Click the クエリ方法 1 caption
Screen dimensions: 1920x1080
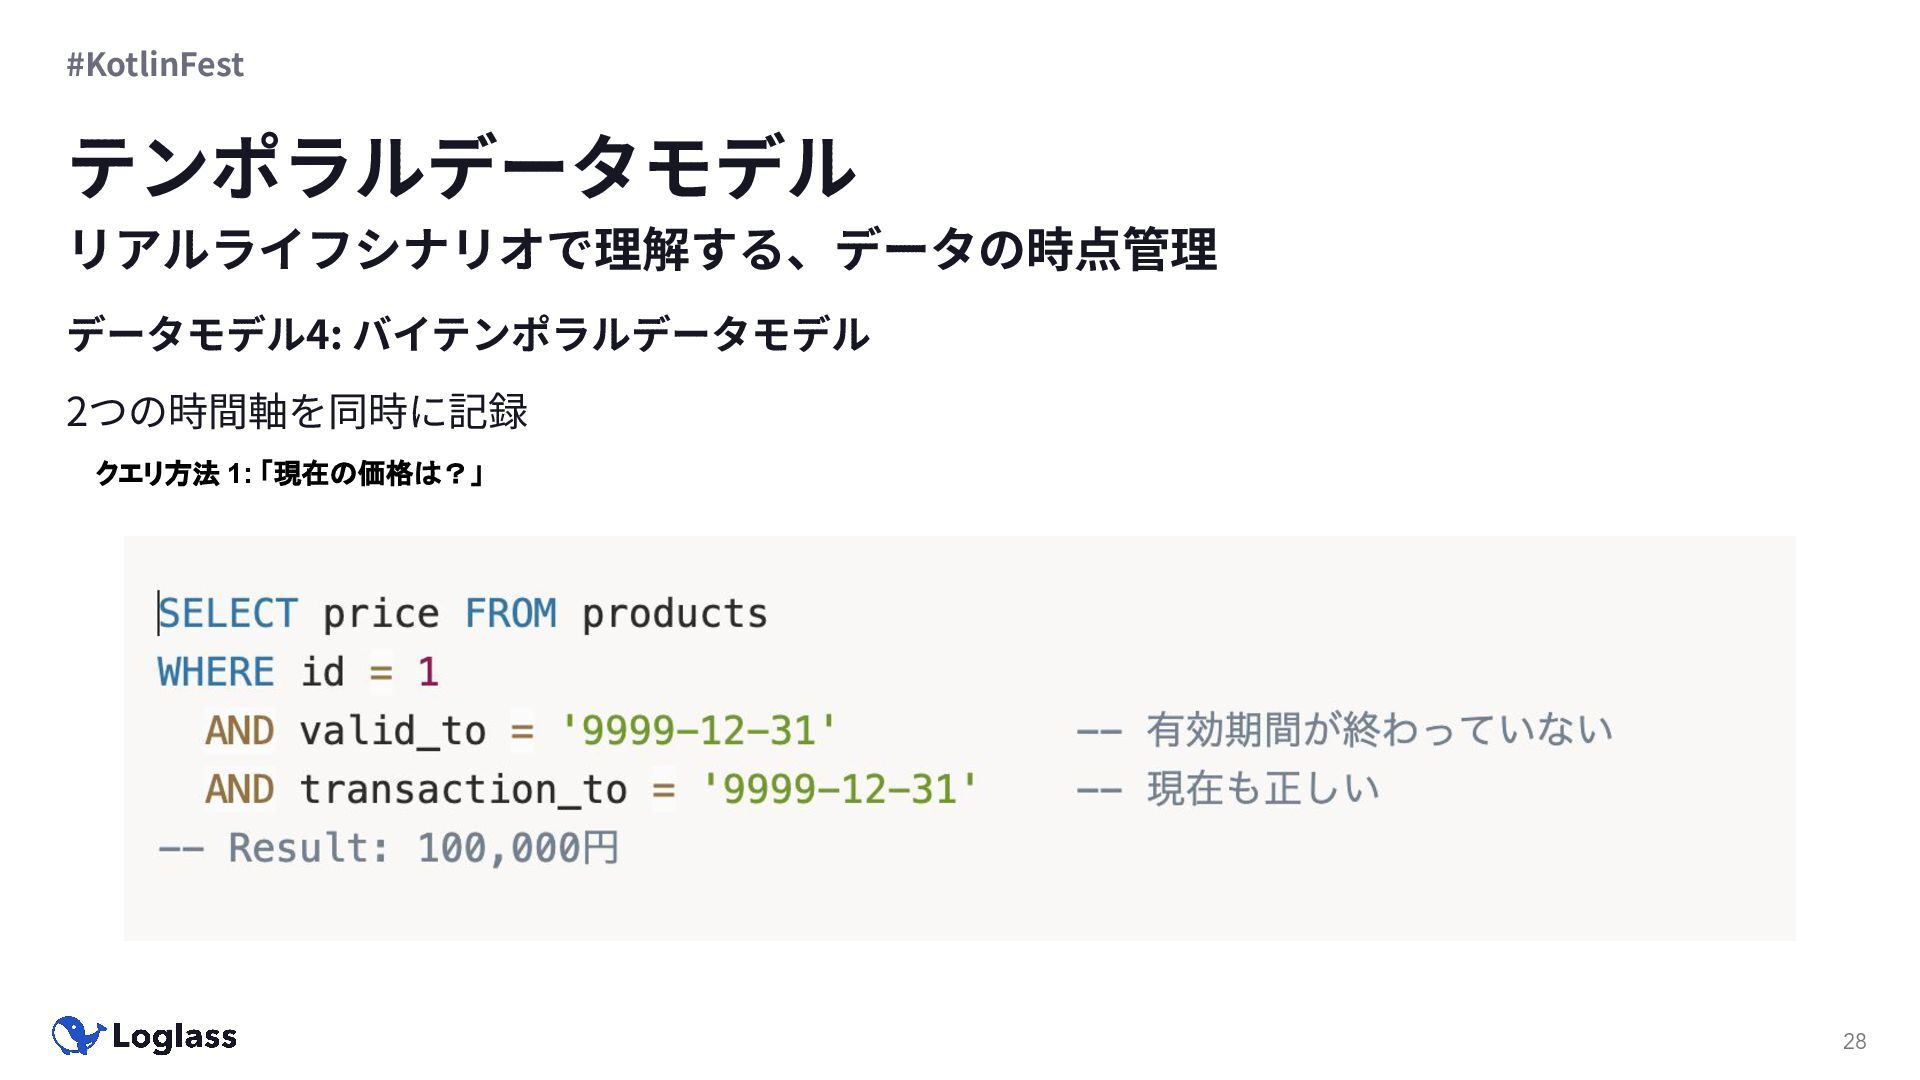coord(290,473)
